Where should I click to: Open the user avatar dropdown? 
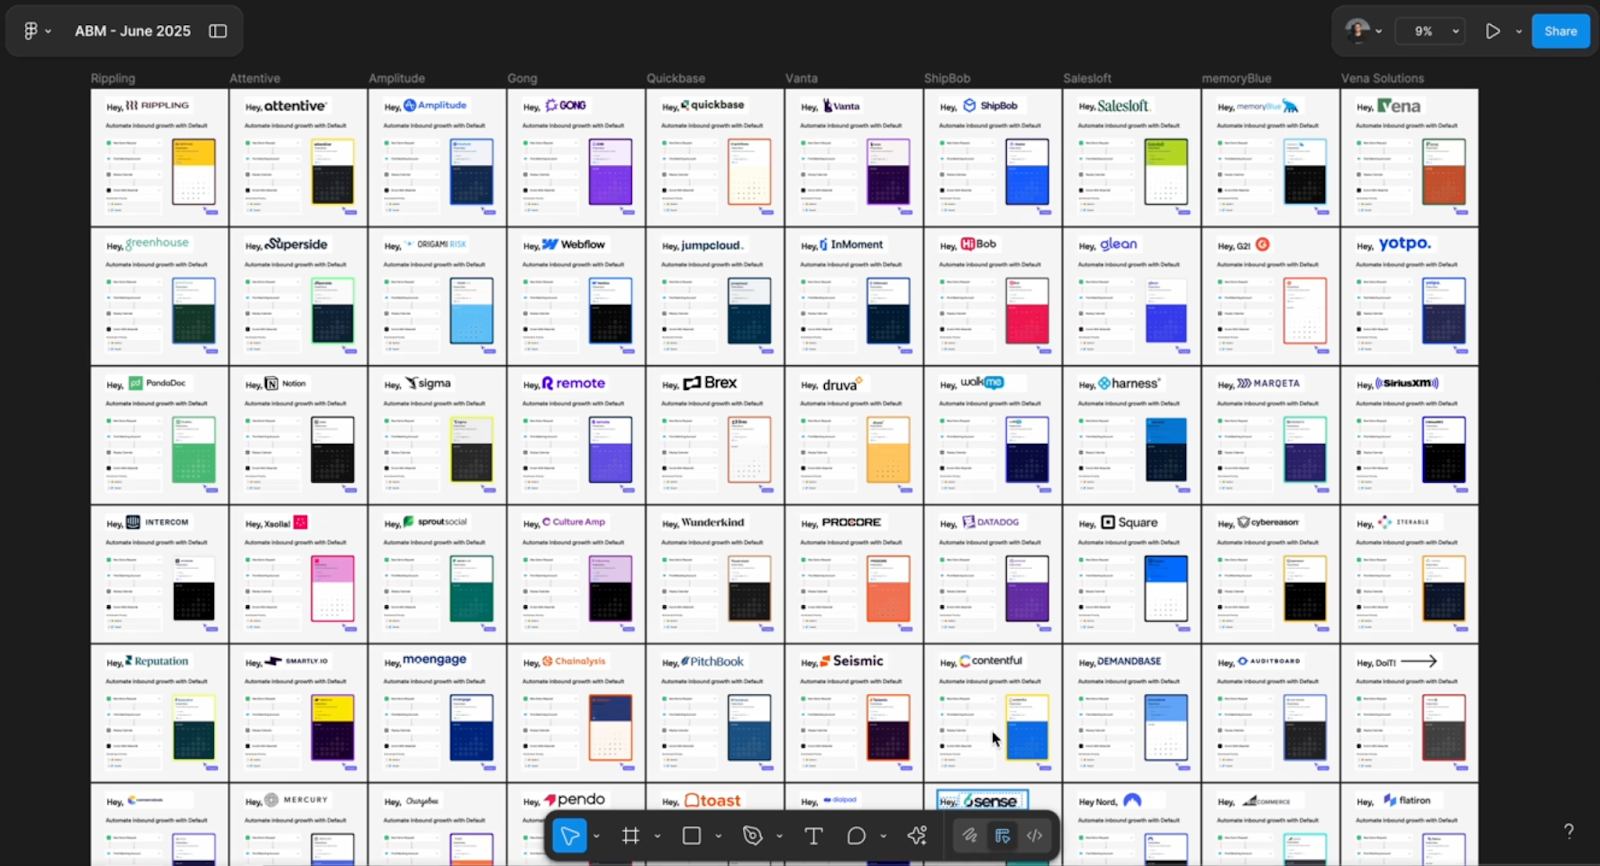(1363, 31)
